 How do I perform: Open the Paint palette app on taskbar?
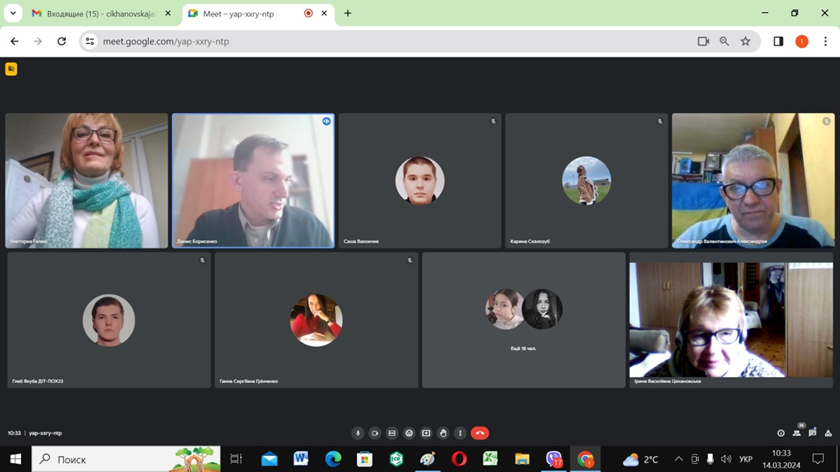(x=428, y=459)
